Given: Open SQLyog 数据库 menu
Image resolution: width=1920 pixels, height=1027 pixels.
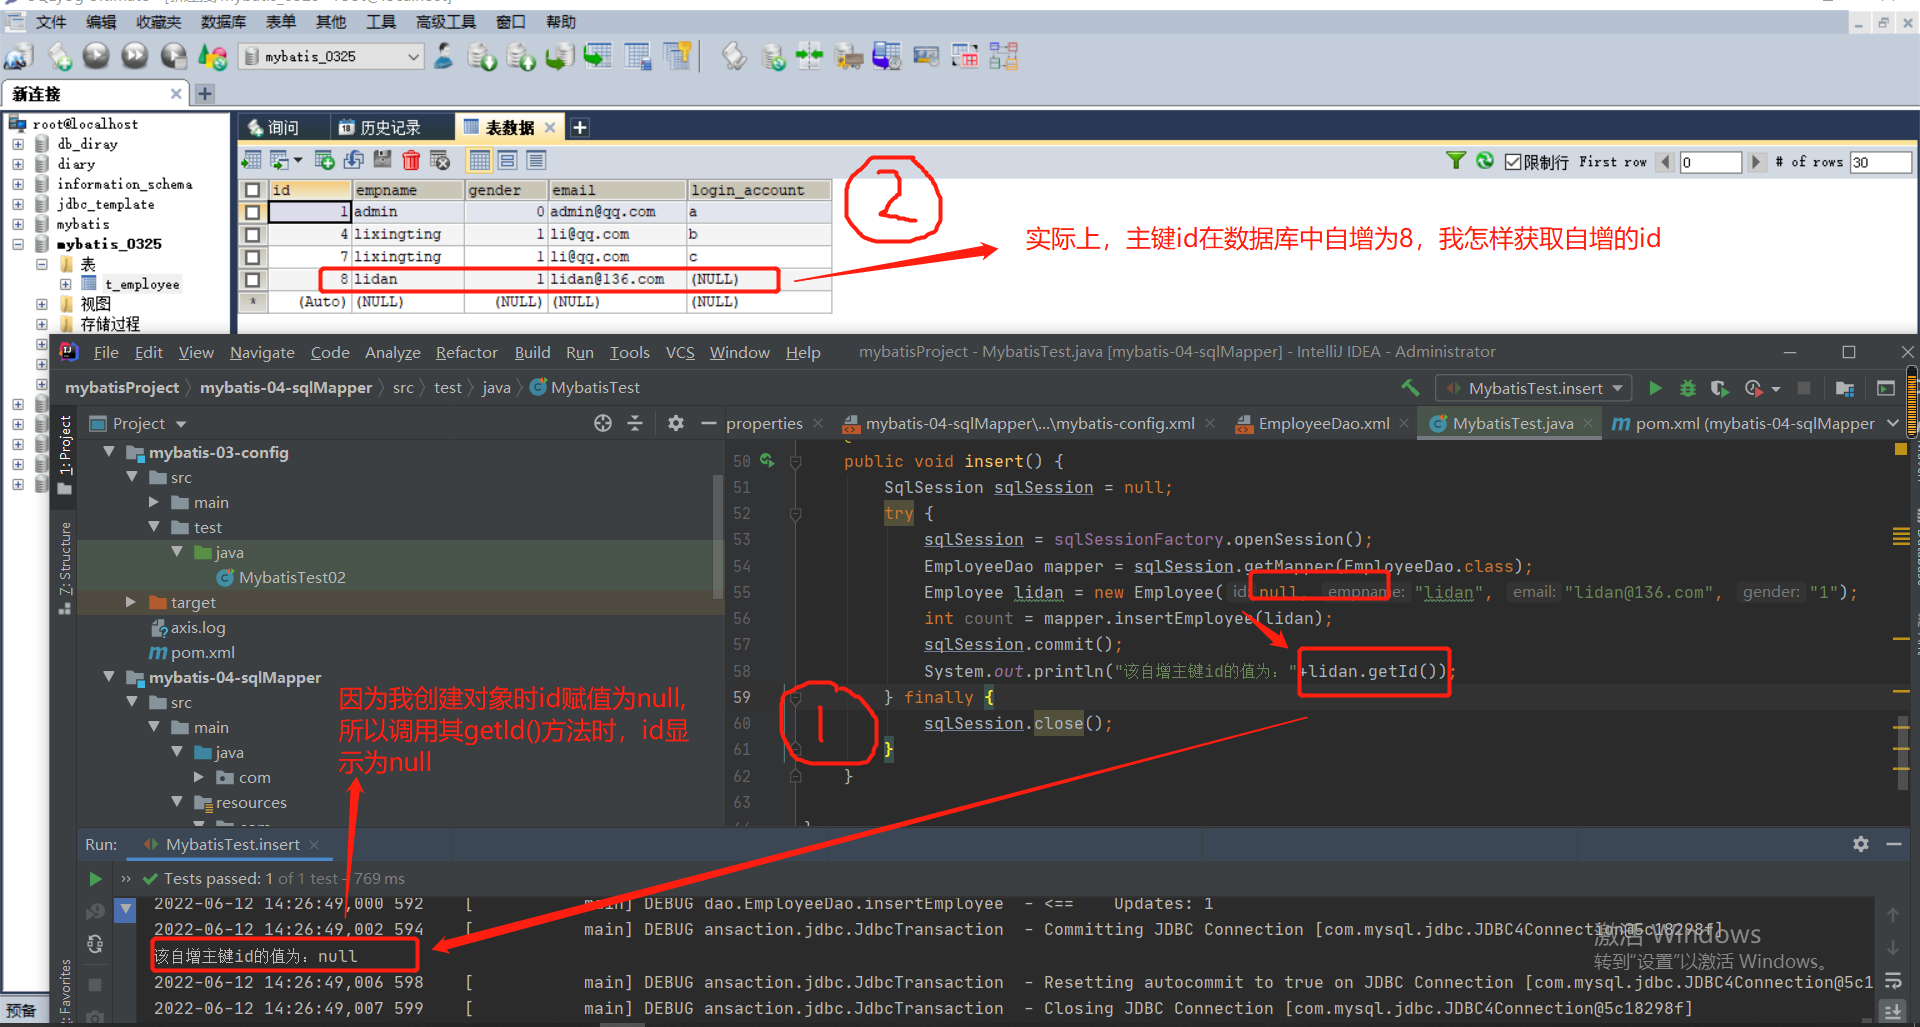Looking at the screenshot, I should (223, 22).
